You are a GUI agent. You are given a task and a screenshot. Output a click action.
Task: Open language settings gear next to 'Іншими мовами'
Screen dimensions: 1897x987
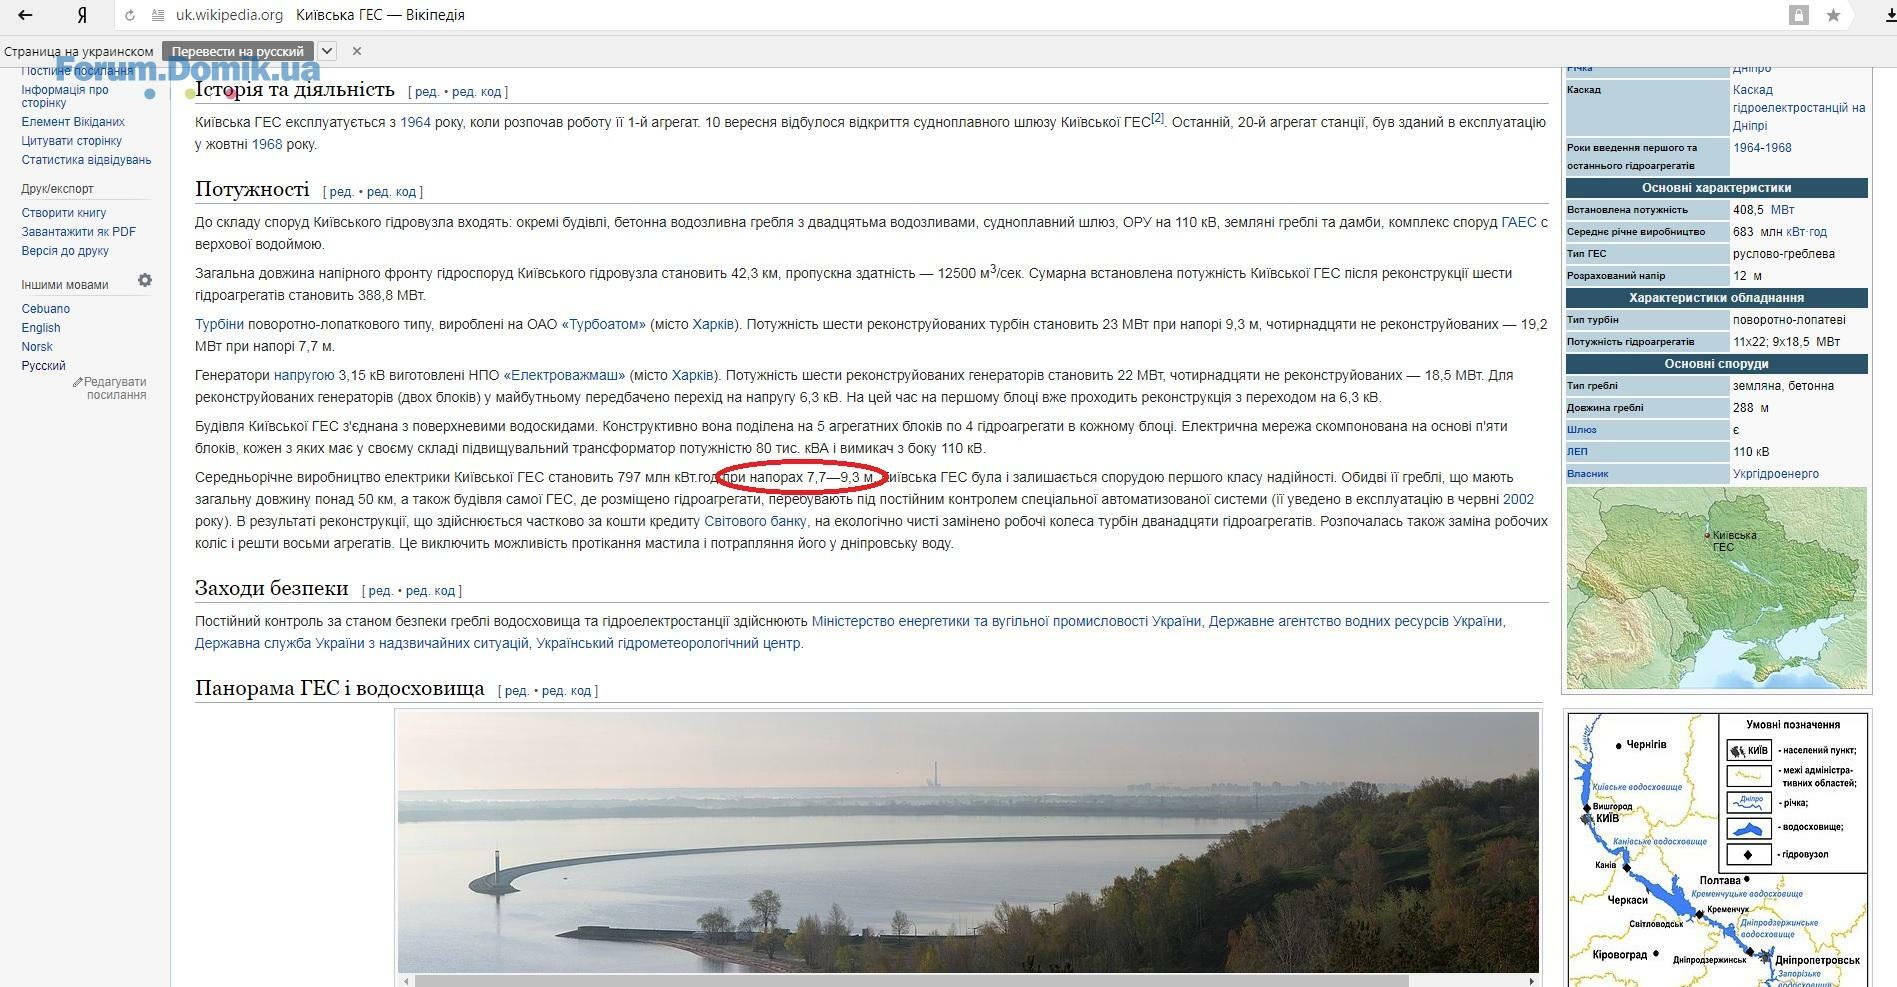point(145,280)
